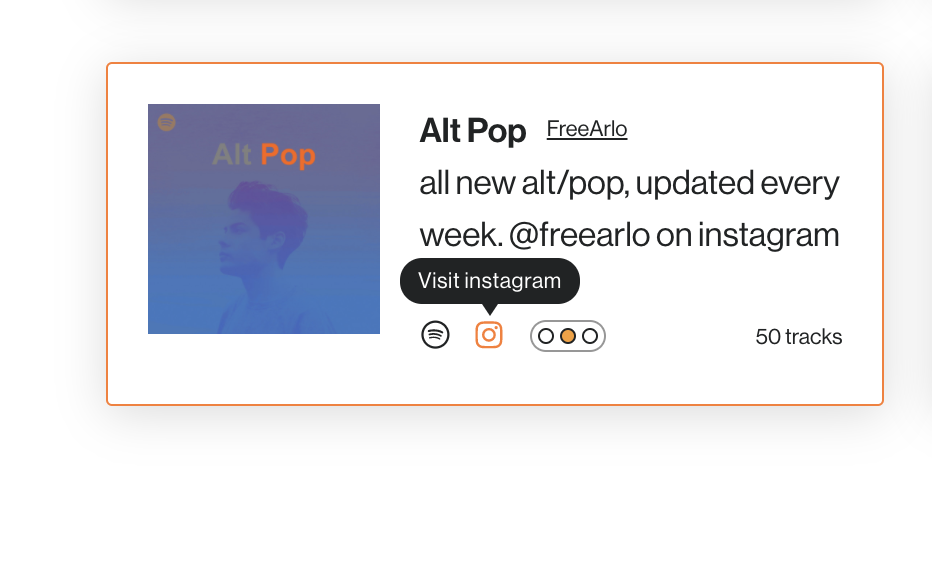
Task: Click the @freearlo mention in the description
Action: (579, 235)
